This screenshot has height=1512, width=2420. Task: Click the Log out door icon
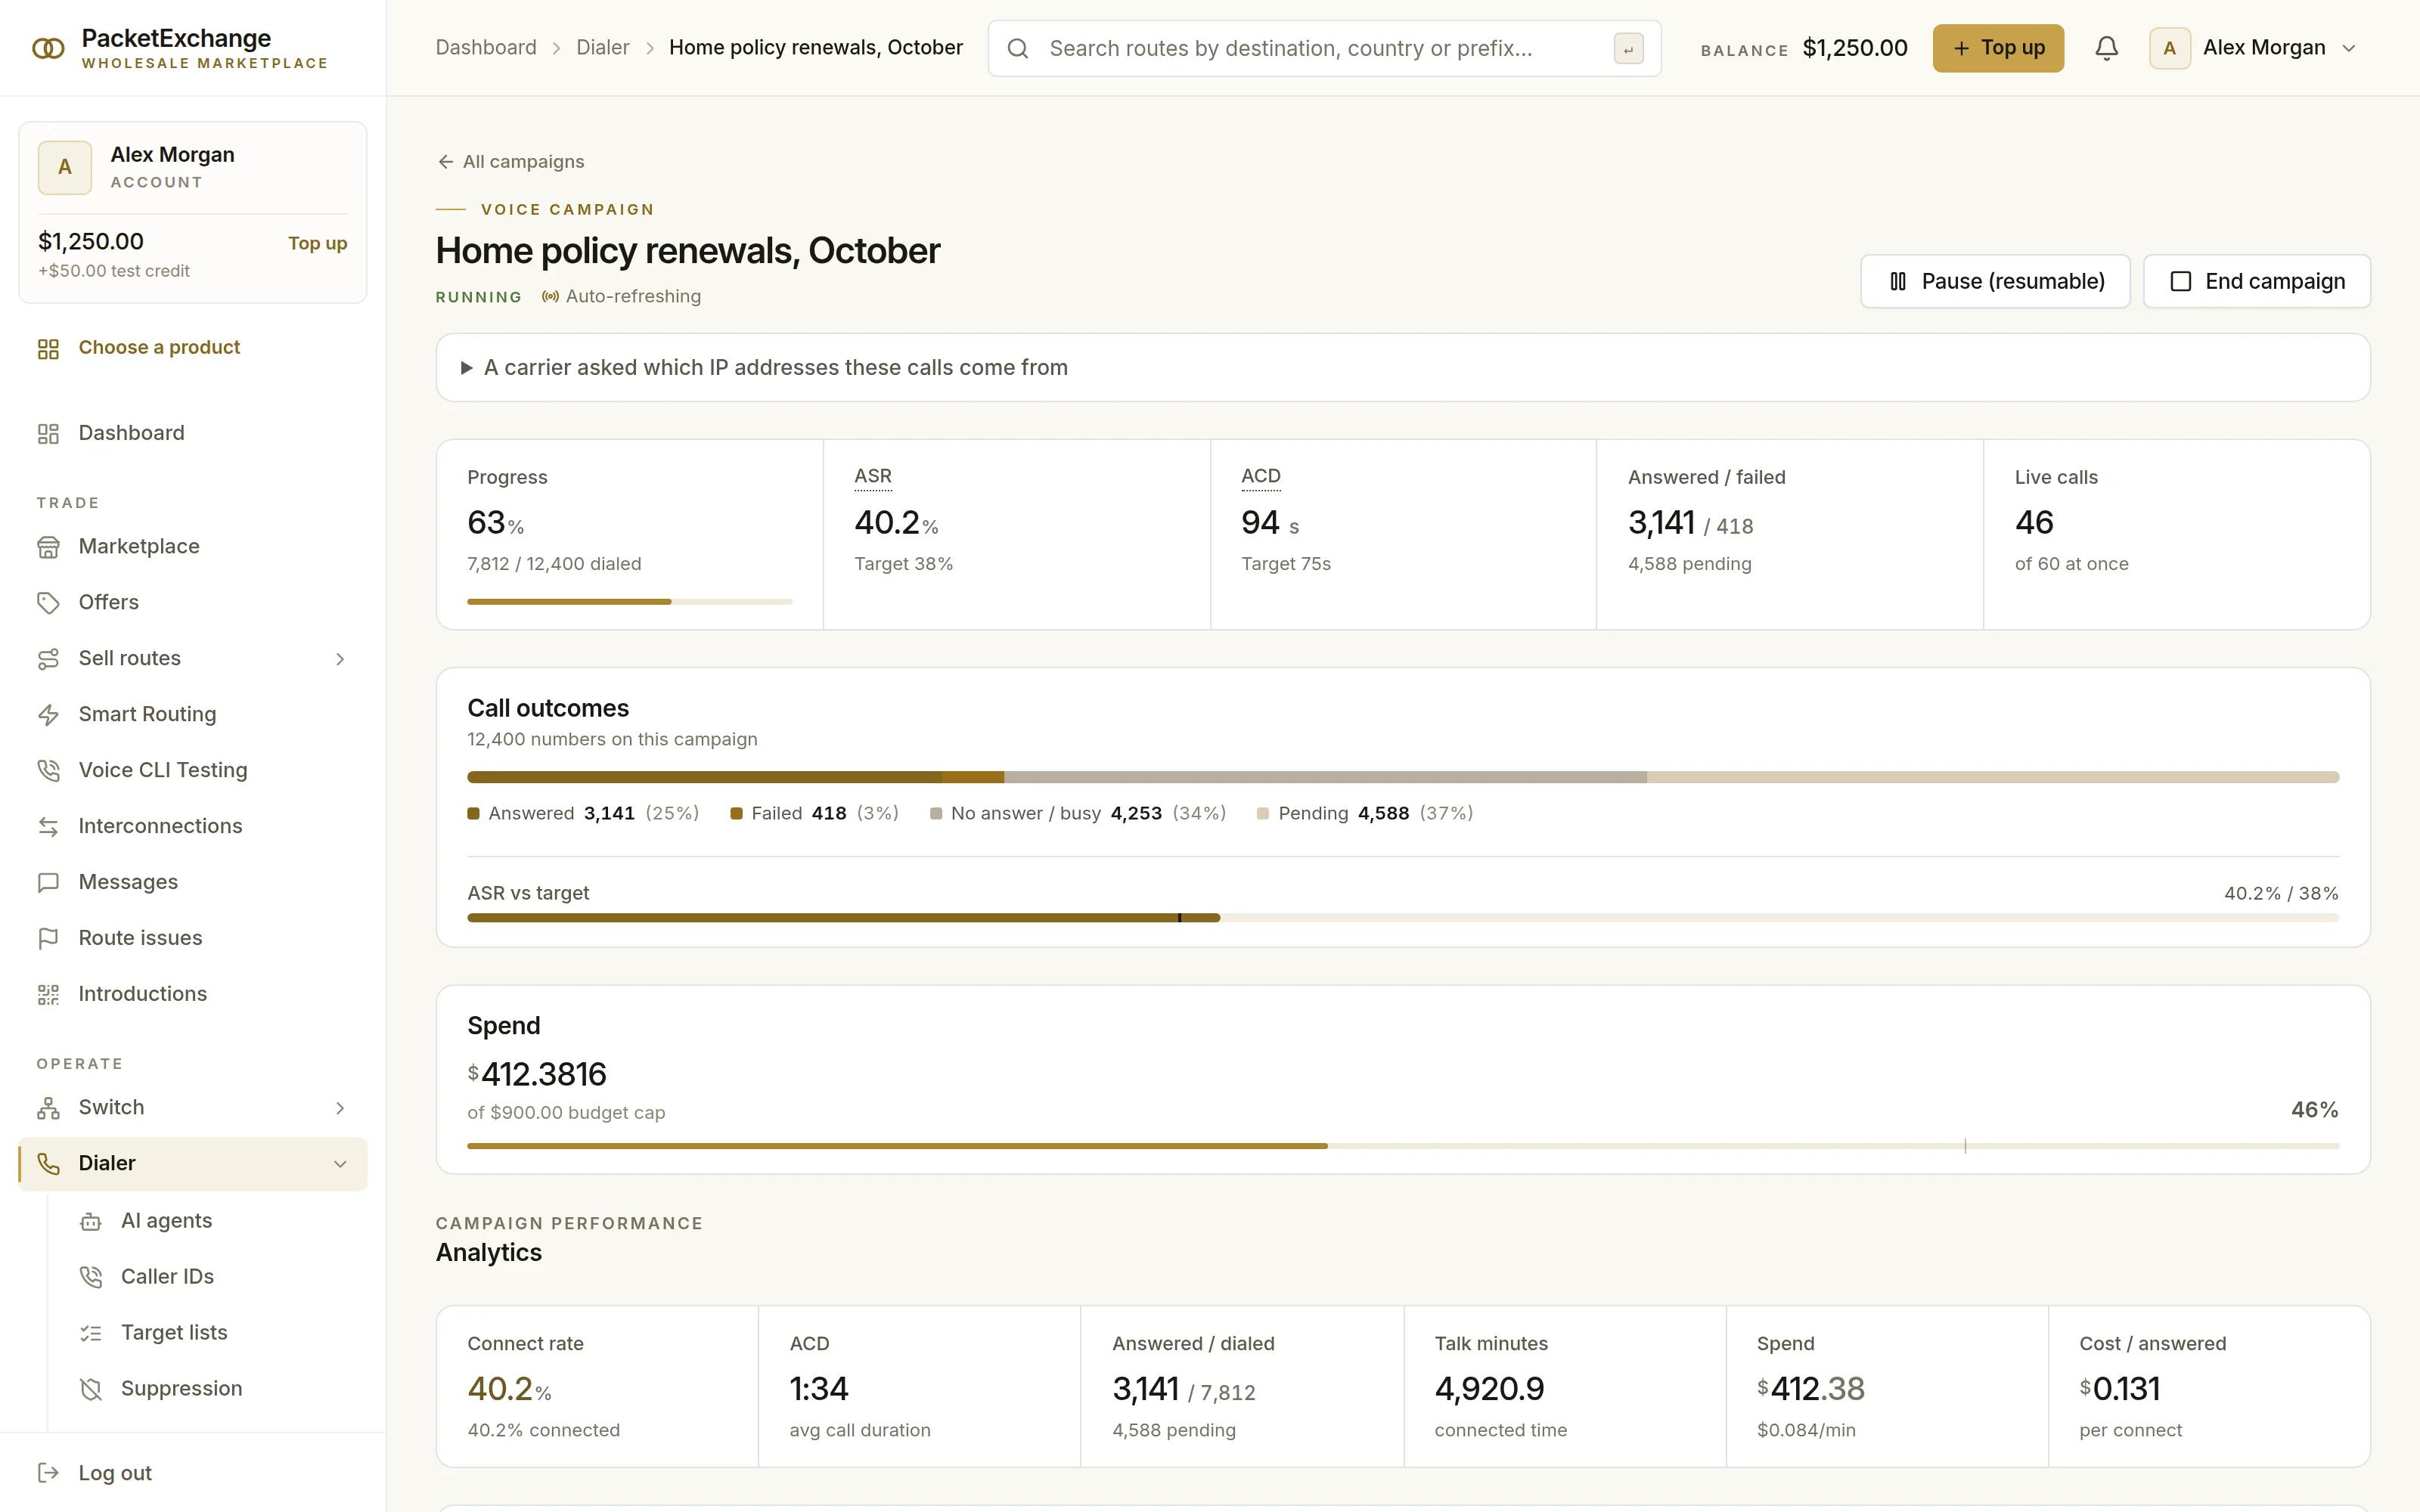click(x=48, y=1473)
